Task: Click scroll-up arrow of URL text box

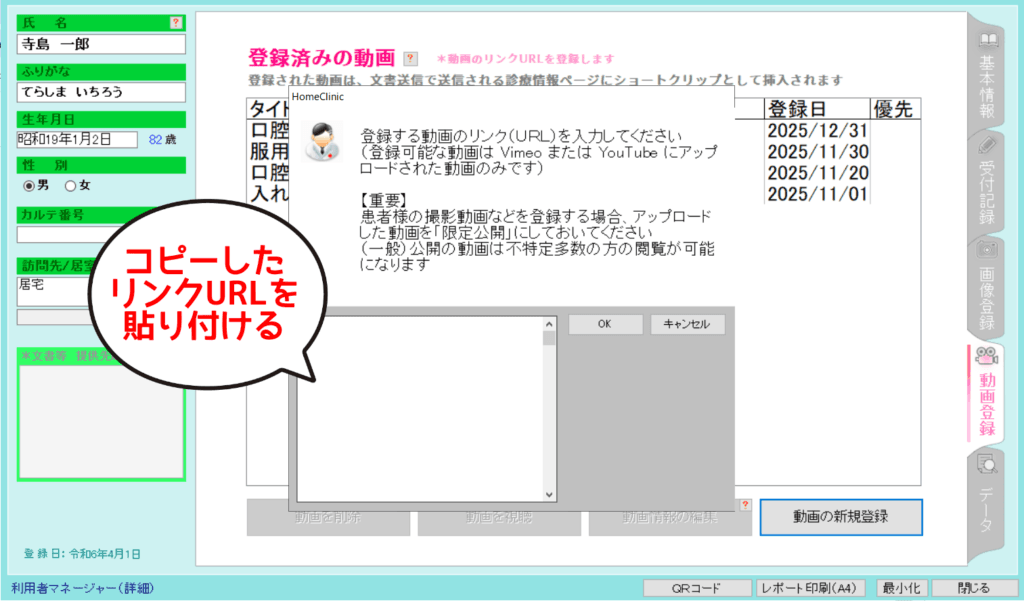Action: click(549, 323)
